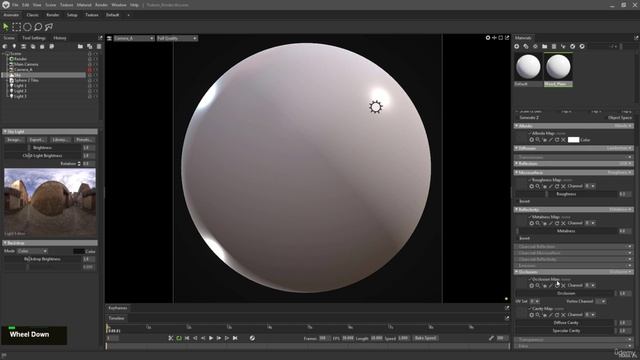Collapse the Albedo section header
Image resolution: width=640 pixels, height=360 pixels.
pyautogui.click(x=573, y=126)
